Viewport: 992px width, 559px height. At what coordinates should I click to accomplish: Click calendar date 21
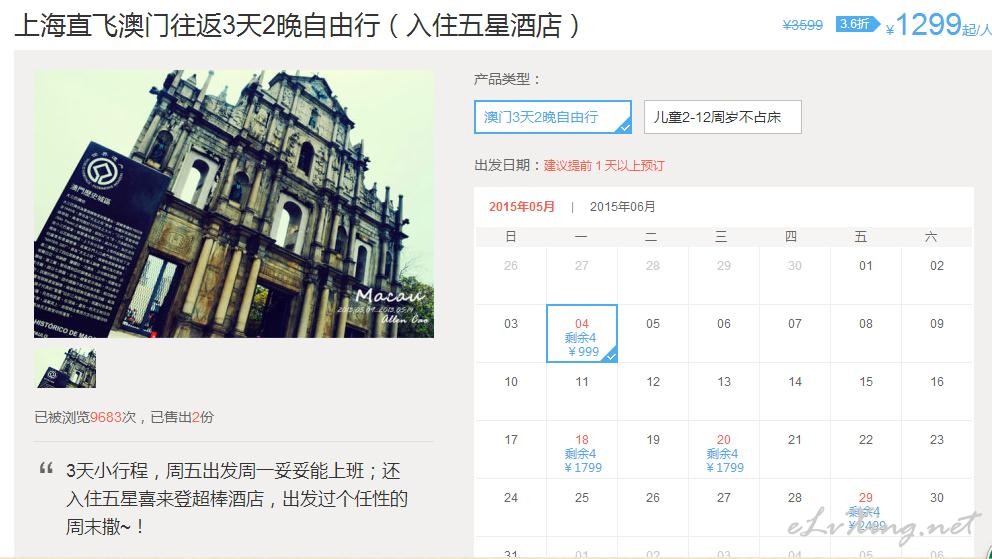click(795, 439)
